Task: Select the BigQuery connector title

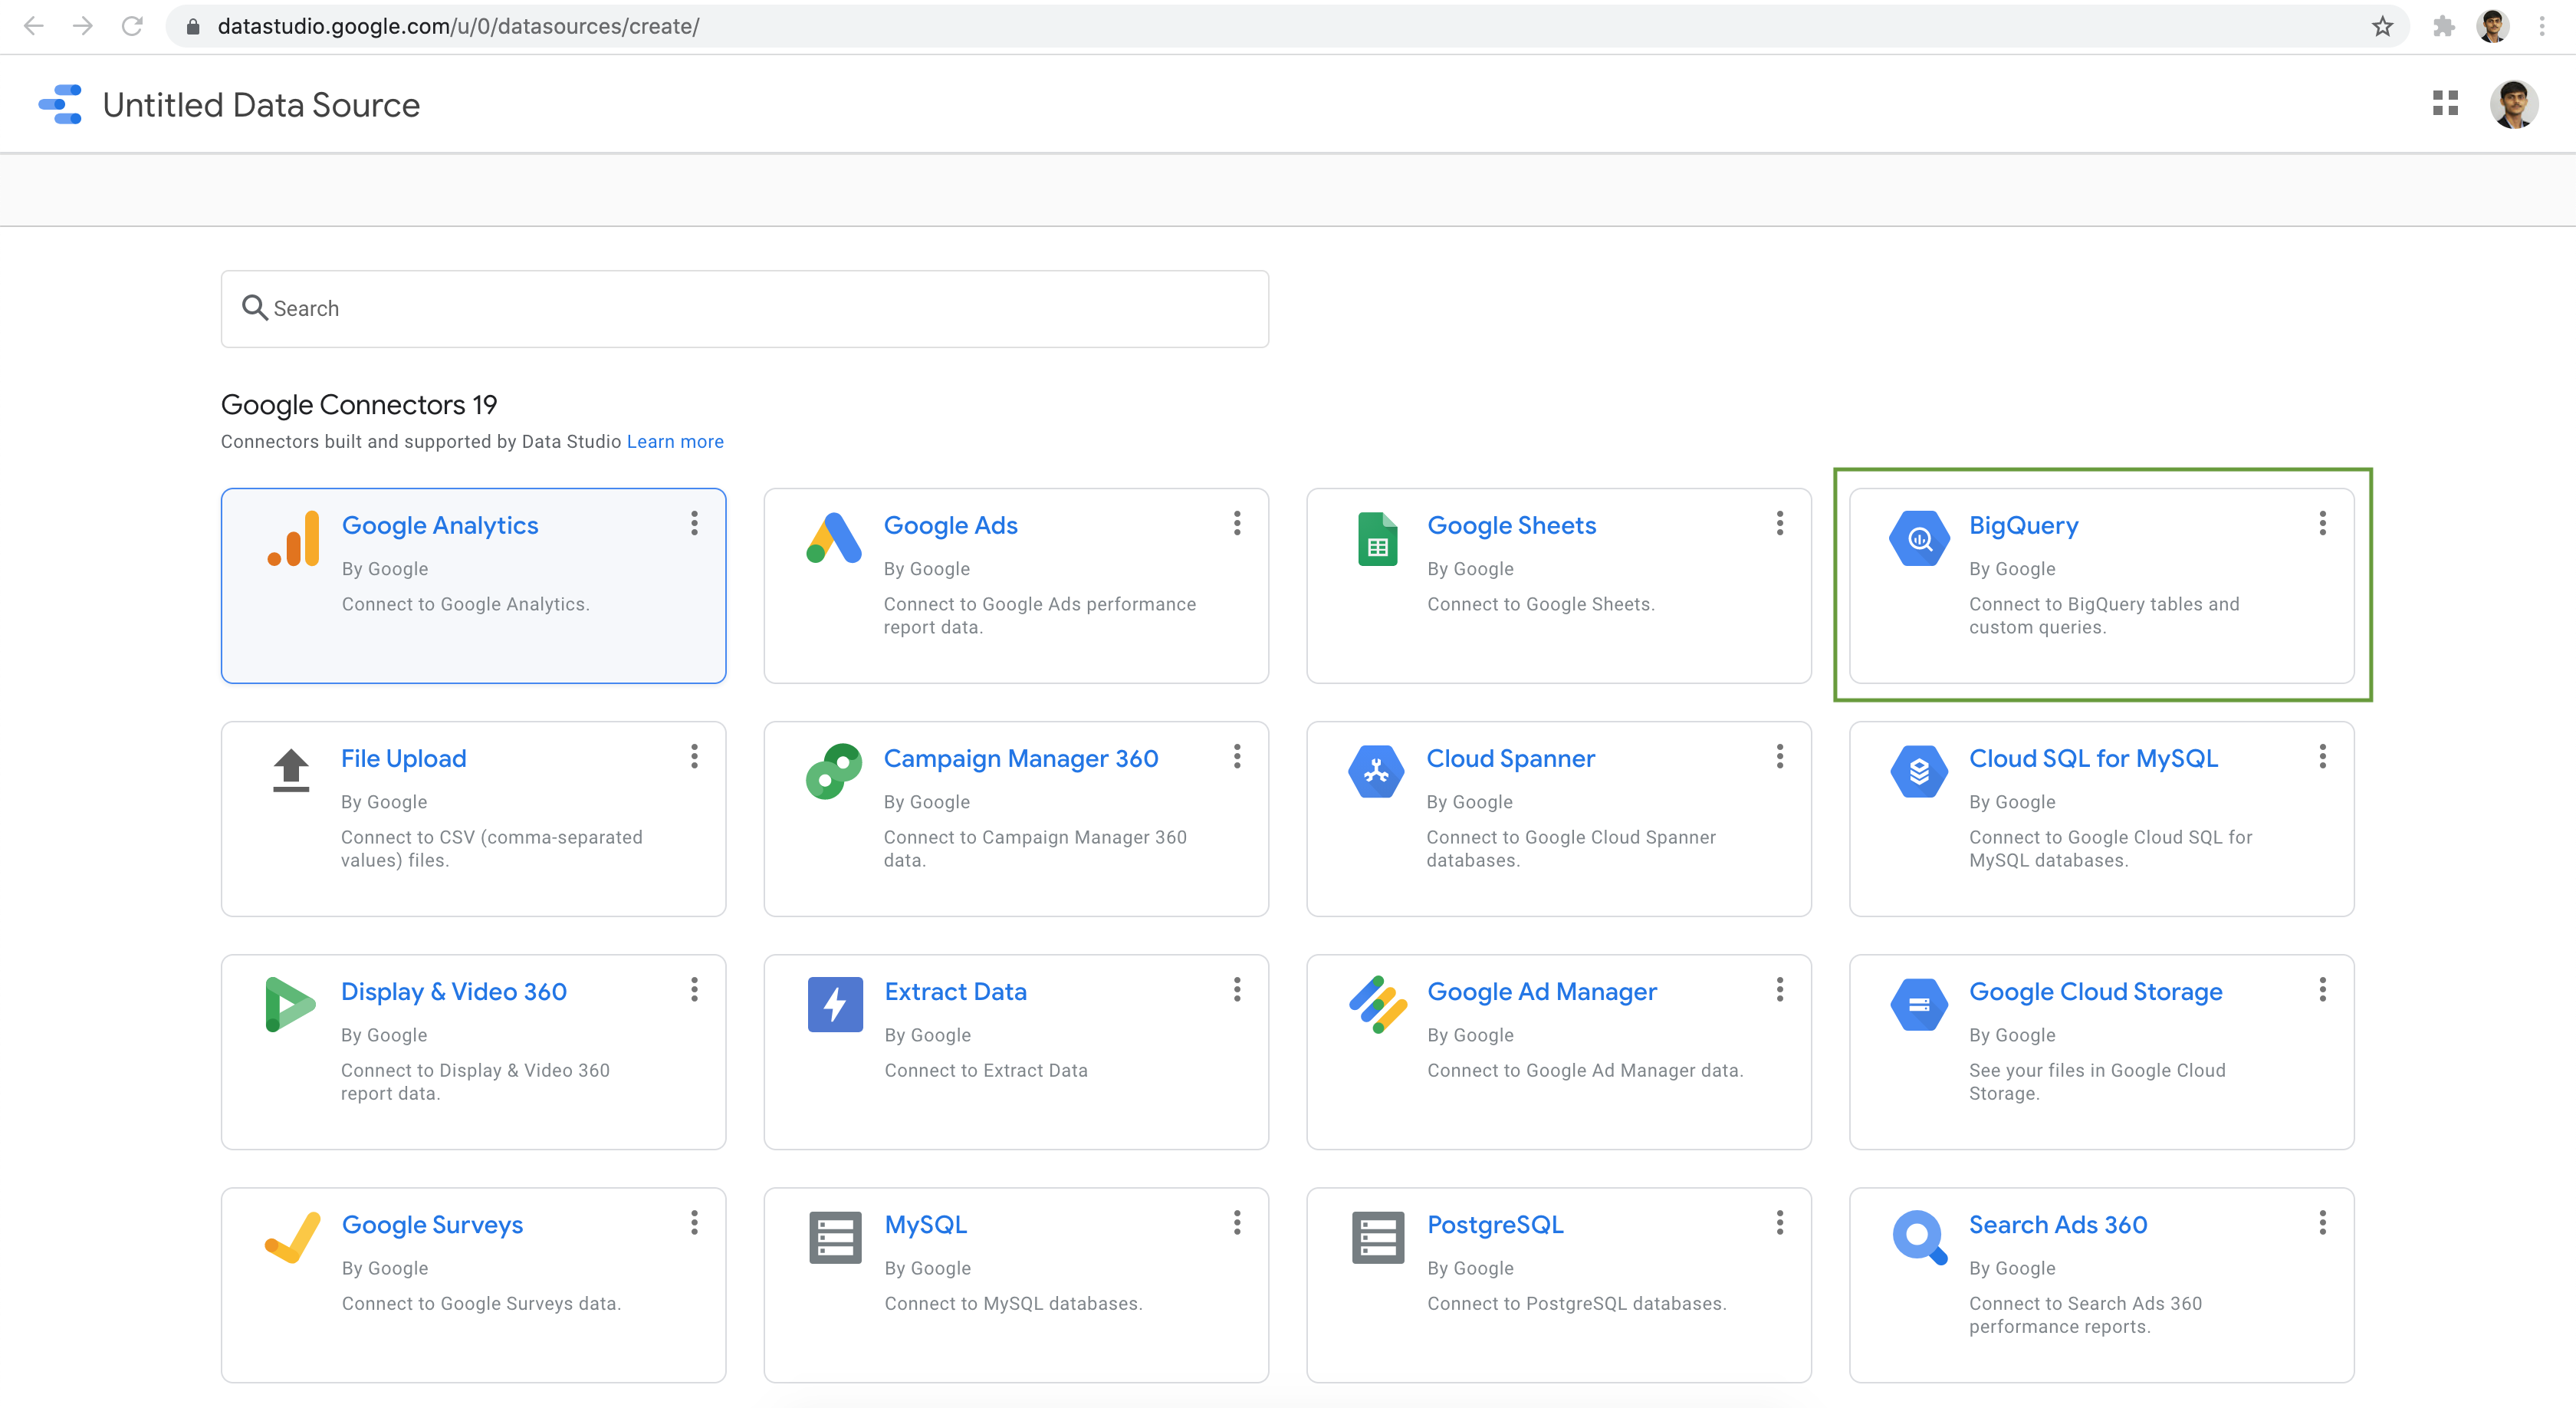Action: [x=2023, y=526]
